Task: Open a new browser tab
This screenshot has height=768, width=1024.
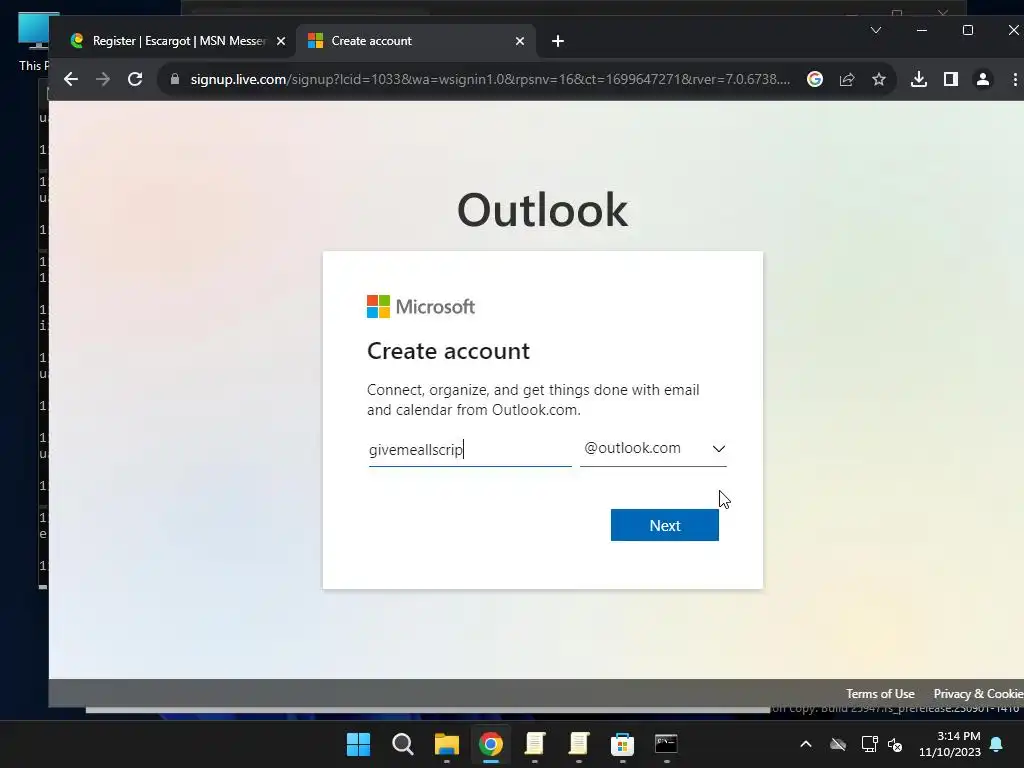Action: coord(558,41)
